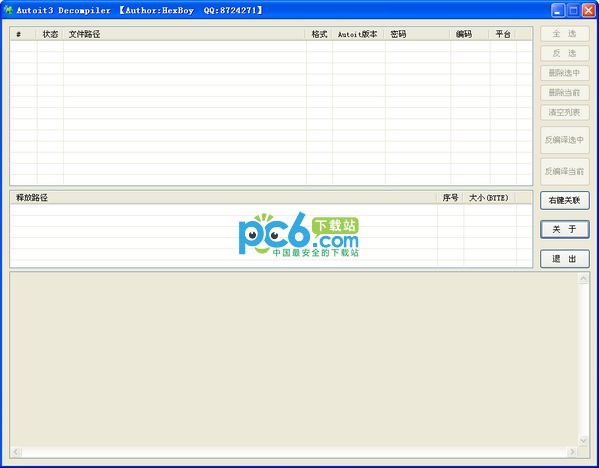
Task: Click the 退出 exit button
Action: (x=565, y=259)
